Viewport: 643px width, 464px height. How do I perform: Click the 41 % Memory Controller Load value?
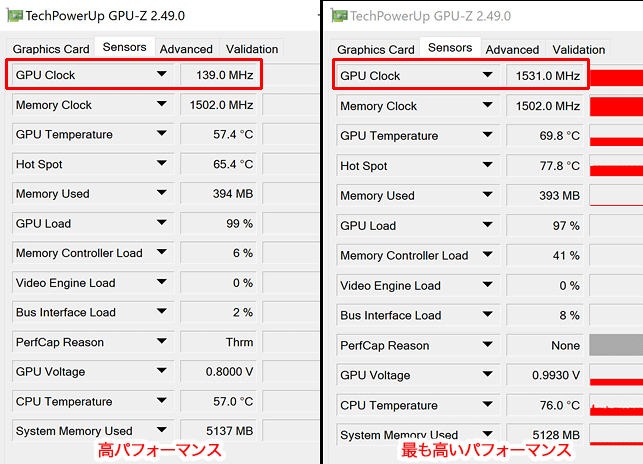(x=545, y=256)
